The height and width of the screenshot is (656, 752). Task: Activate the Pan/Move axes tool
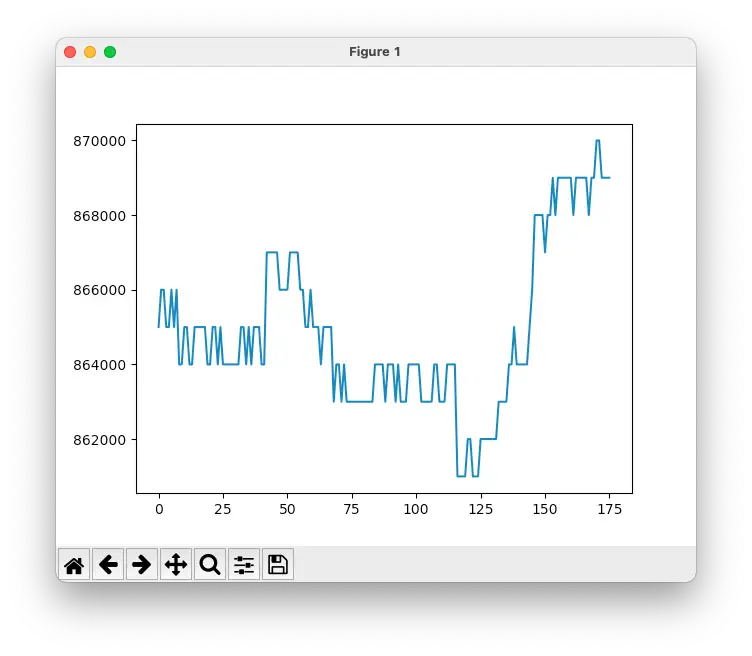(176, 564)
